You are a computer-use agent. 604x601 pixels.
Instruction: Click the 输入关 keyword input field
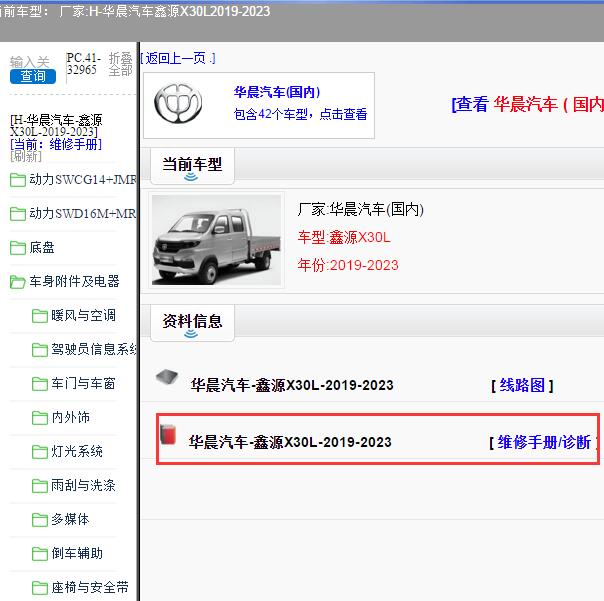(30, 61)
